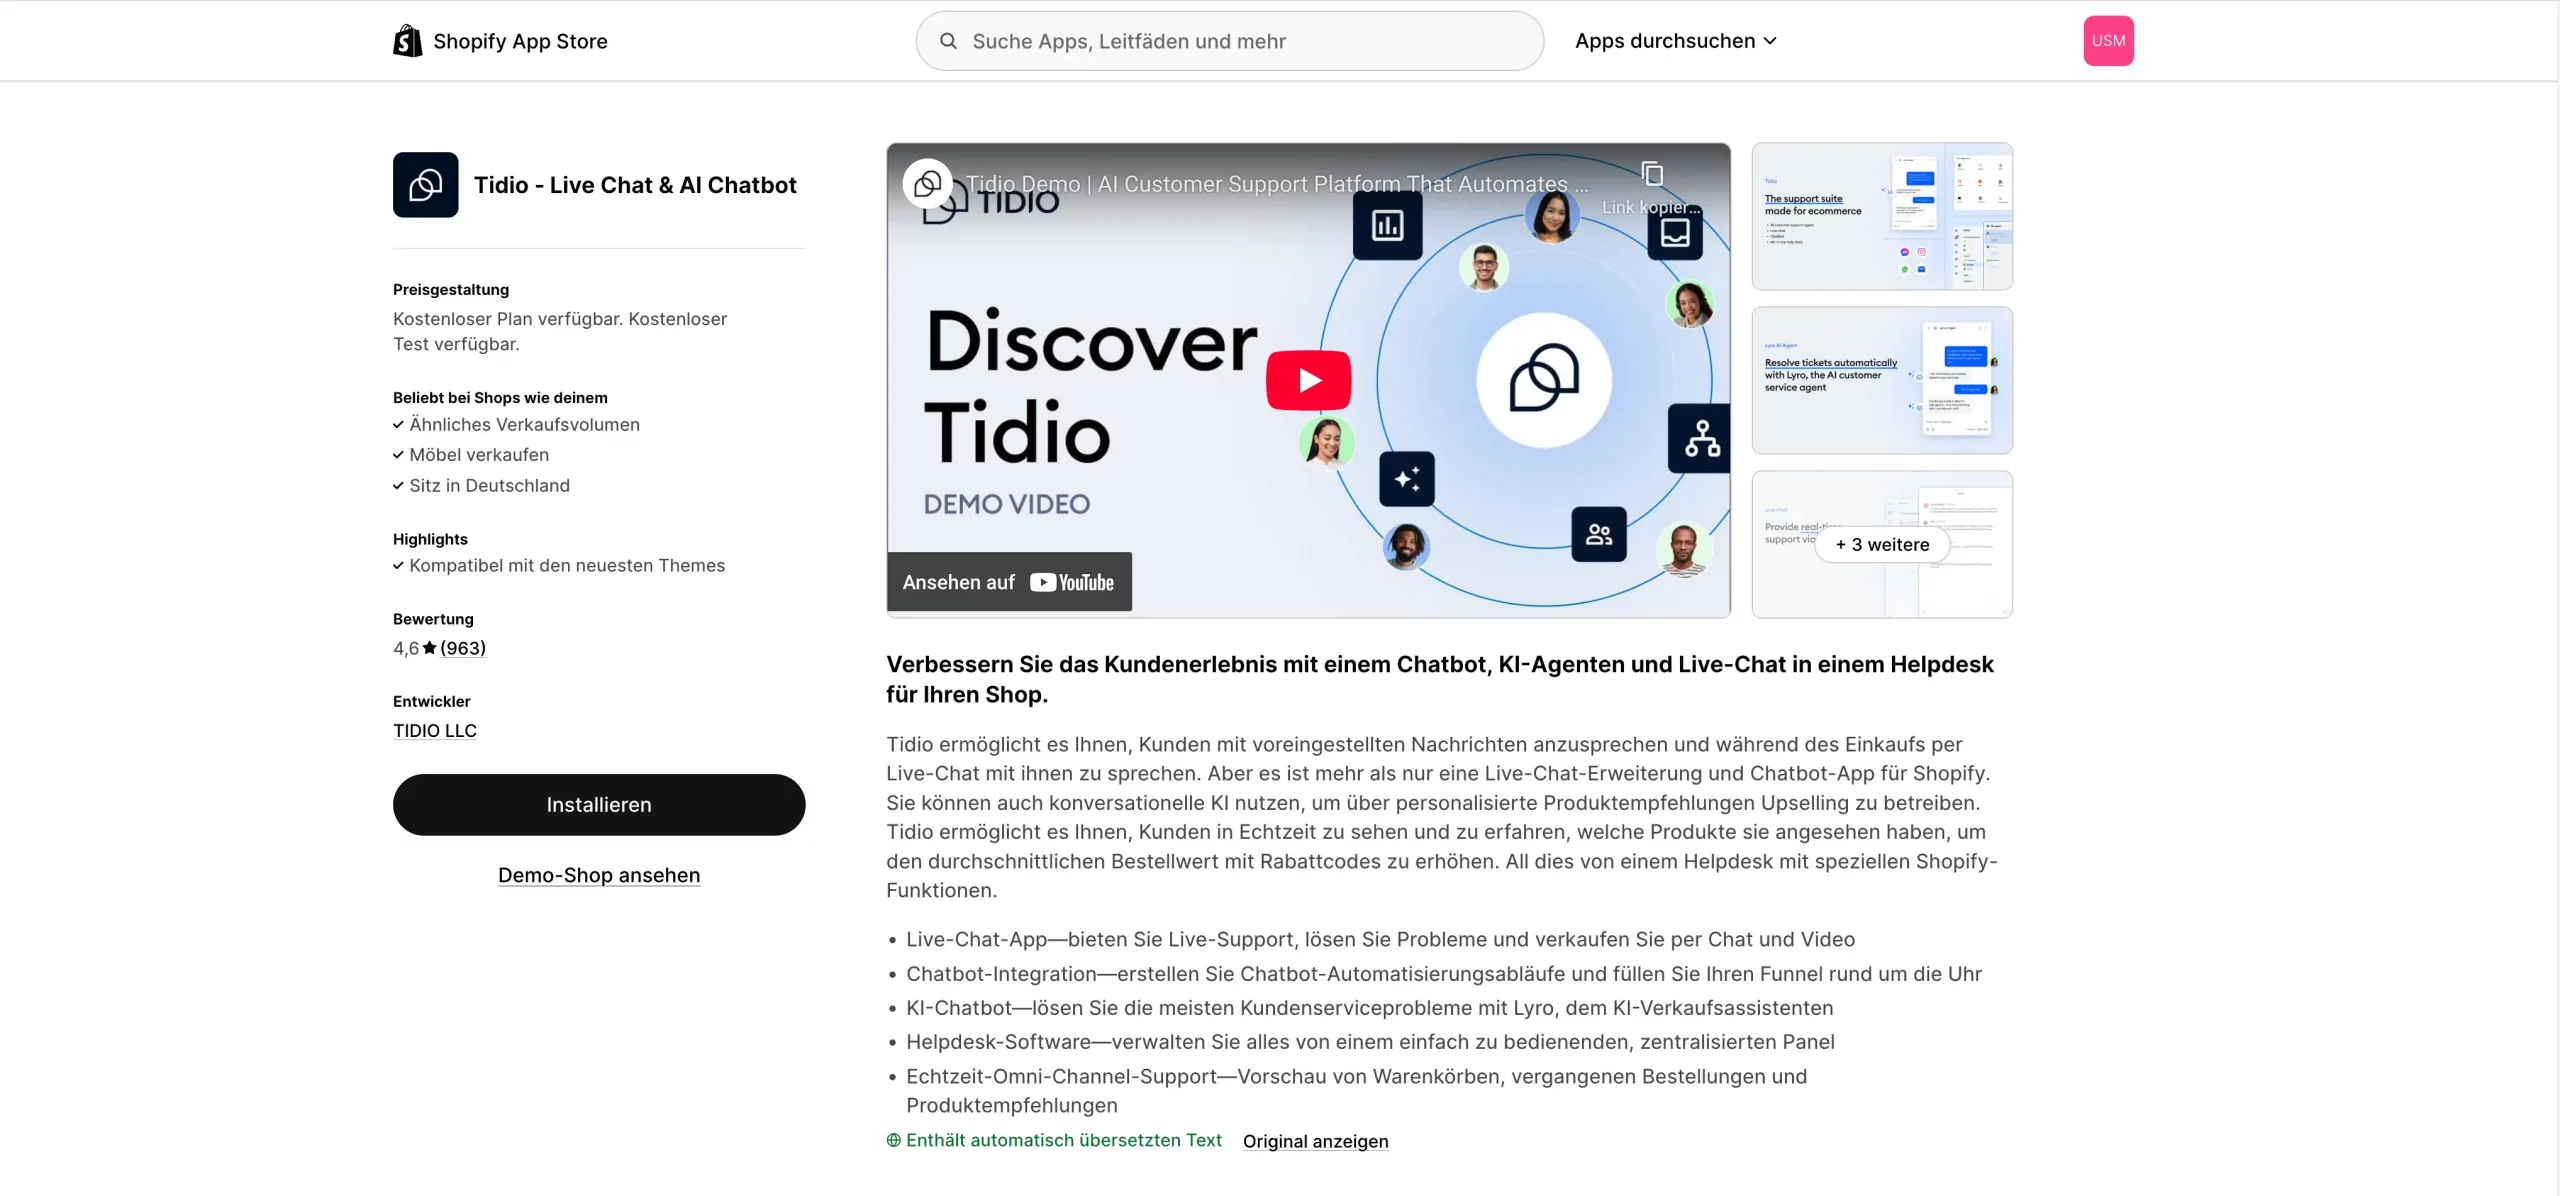Click the Installieren button
This screenshot has width=2560, height=1196.
tap(599, 805)
